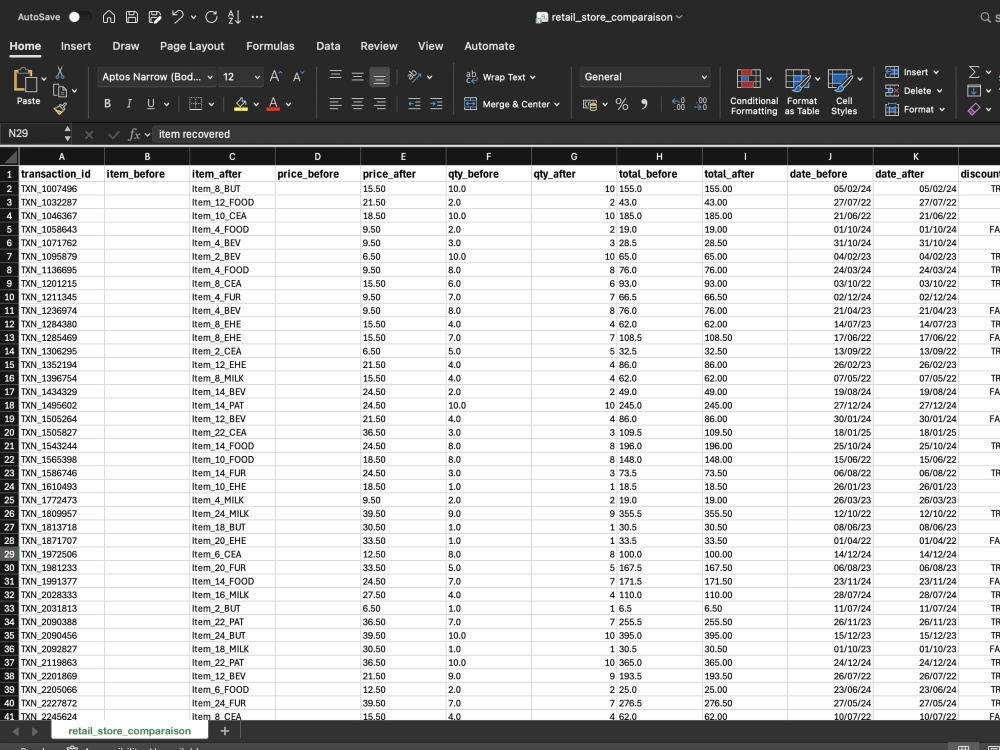The height and width of the screenshot is (750, 1000).
Task: Apply the red font color
Action: (x=273, y=104)
